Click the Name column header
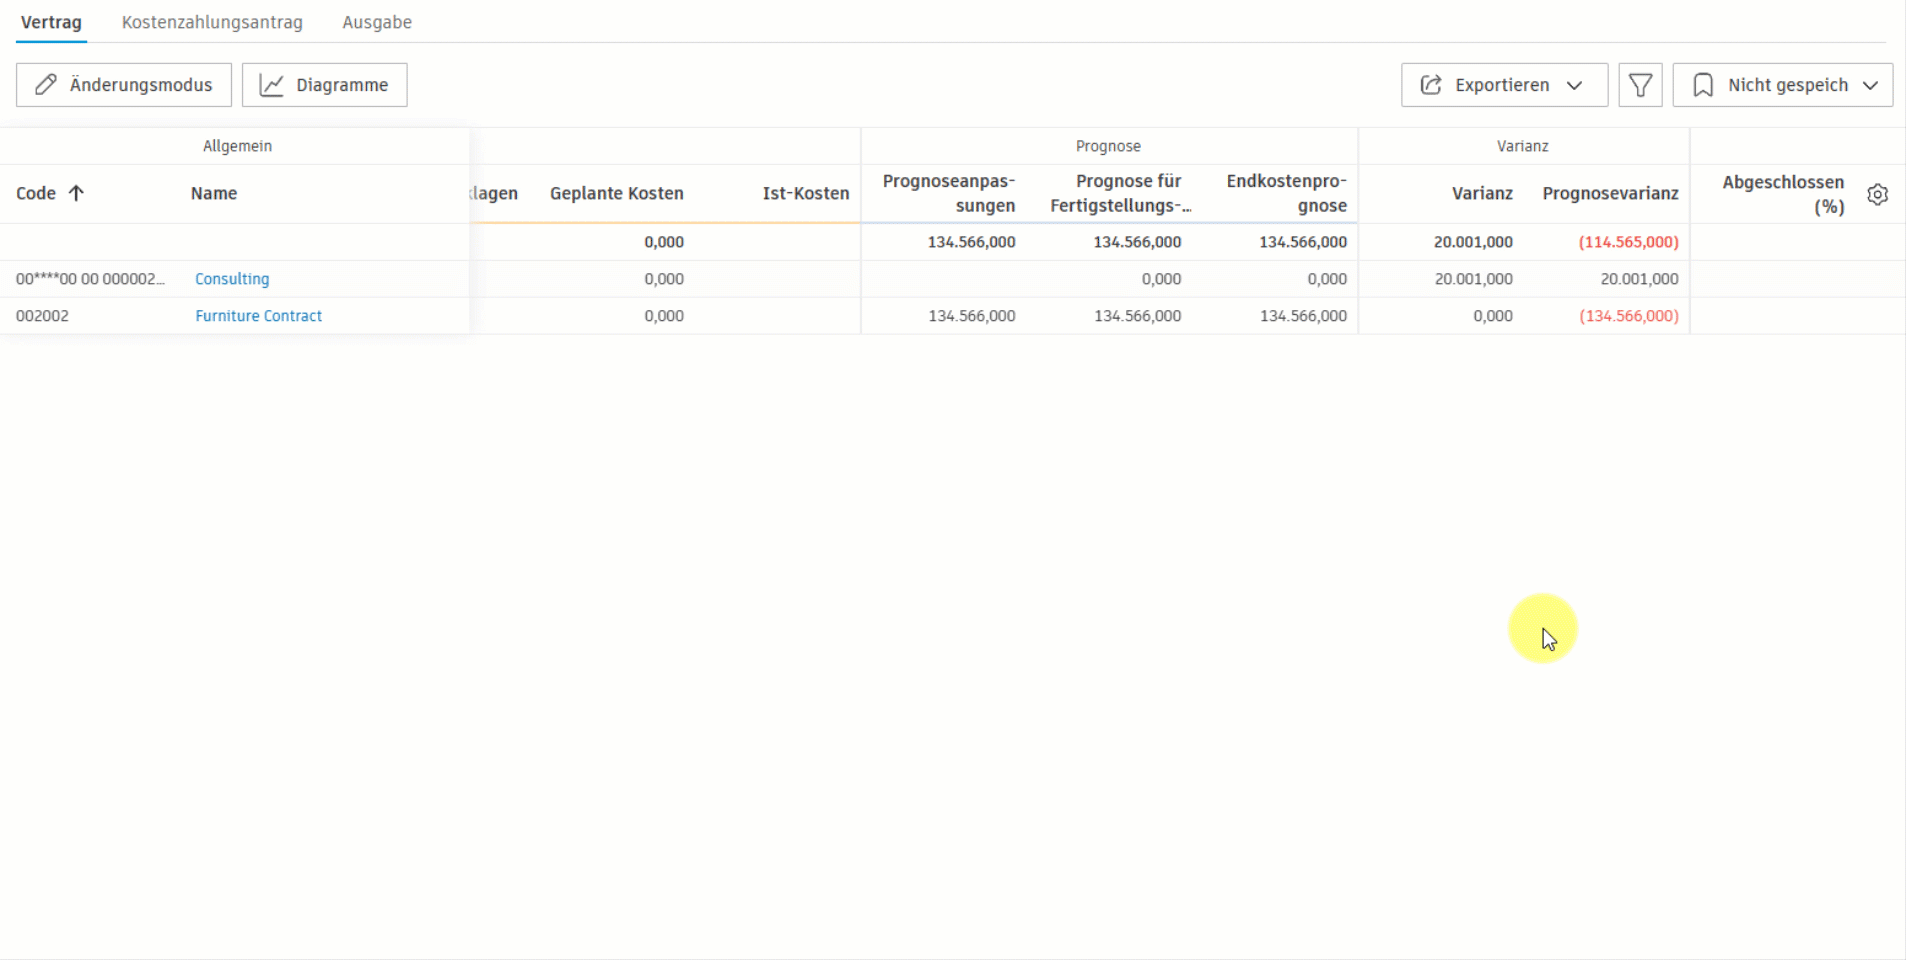 coord(214,193)
